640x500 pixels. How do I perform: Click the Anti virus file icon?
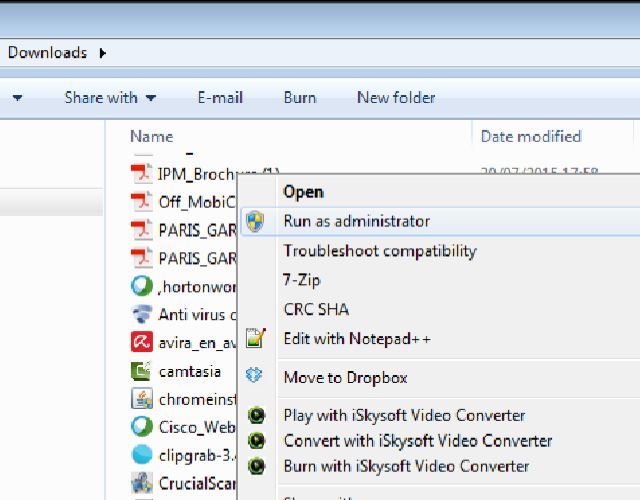pos(142,314)
